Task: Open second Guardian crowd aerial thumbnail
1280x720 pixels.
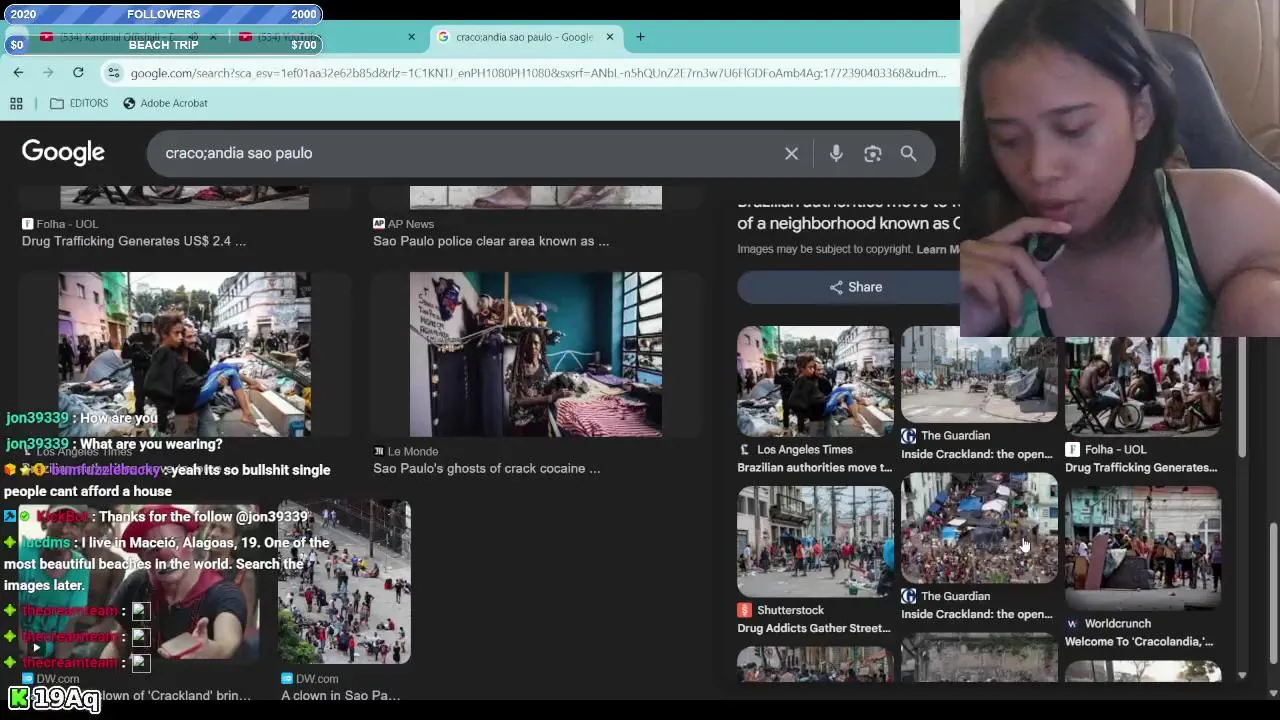Action: 979,528
